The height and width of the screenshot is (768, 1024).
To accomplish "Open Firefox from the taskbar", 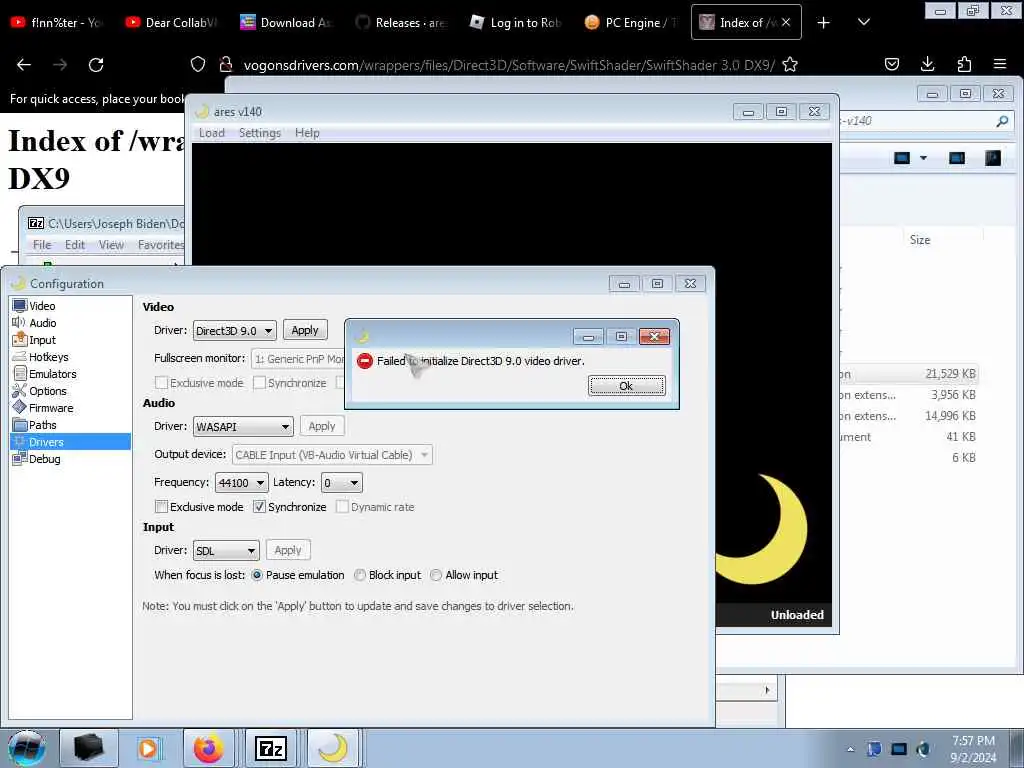I will coord(209,748).
